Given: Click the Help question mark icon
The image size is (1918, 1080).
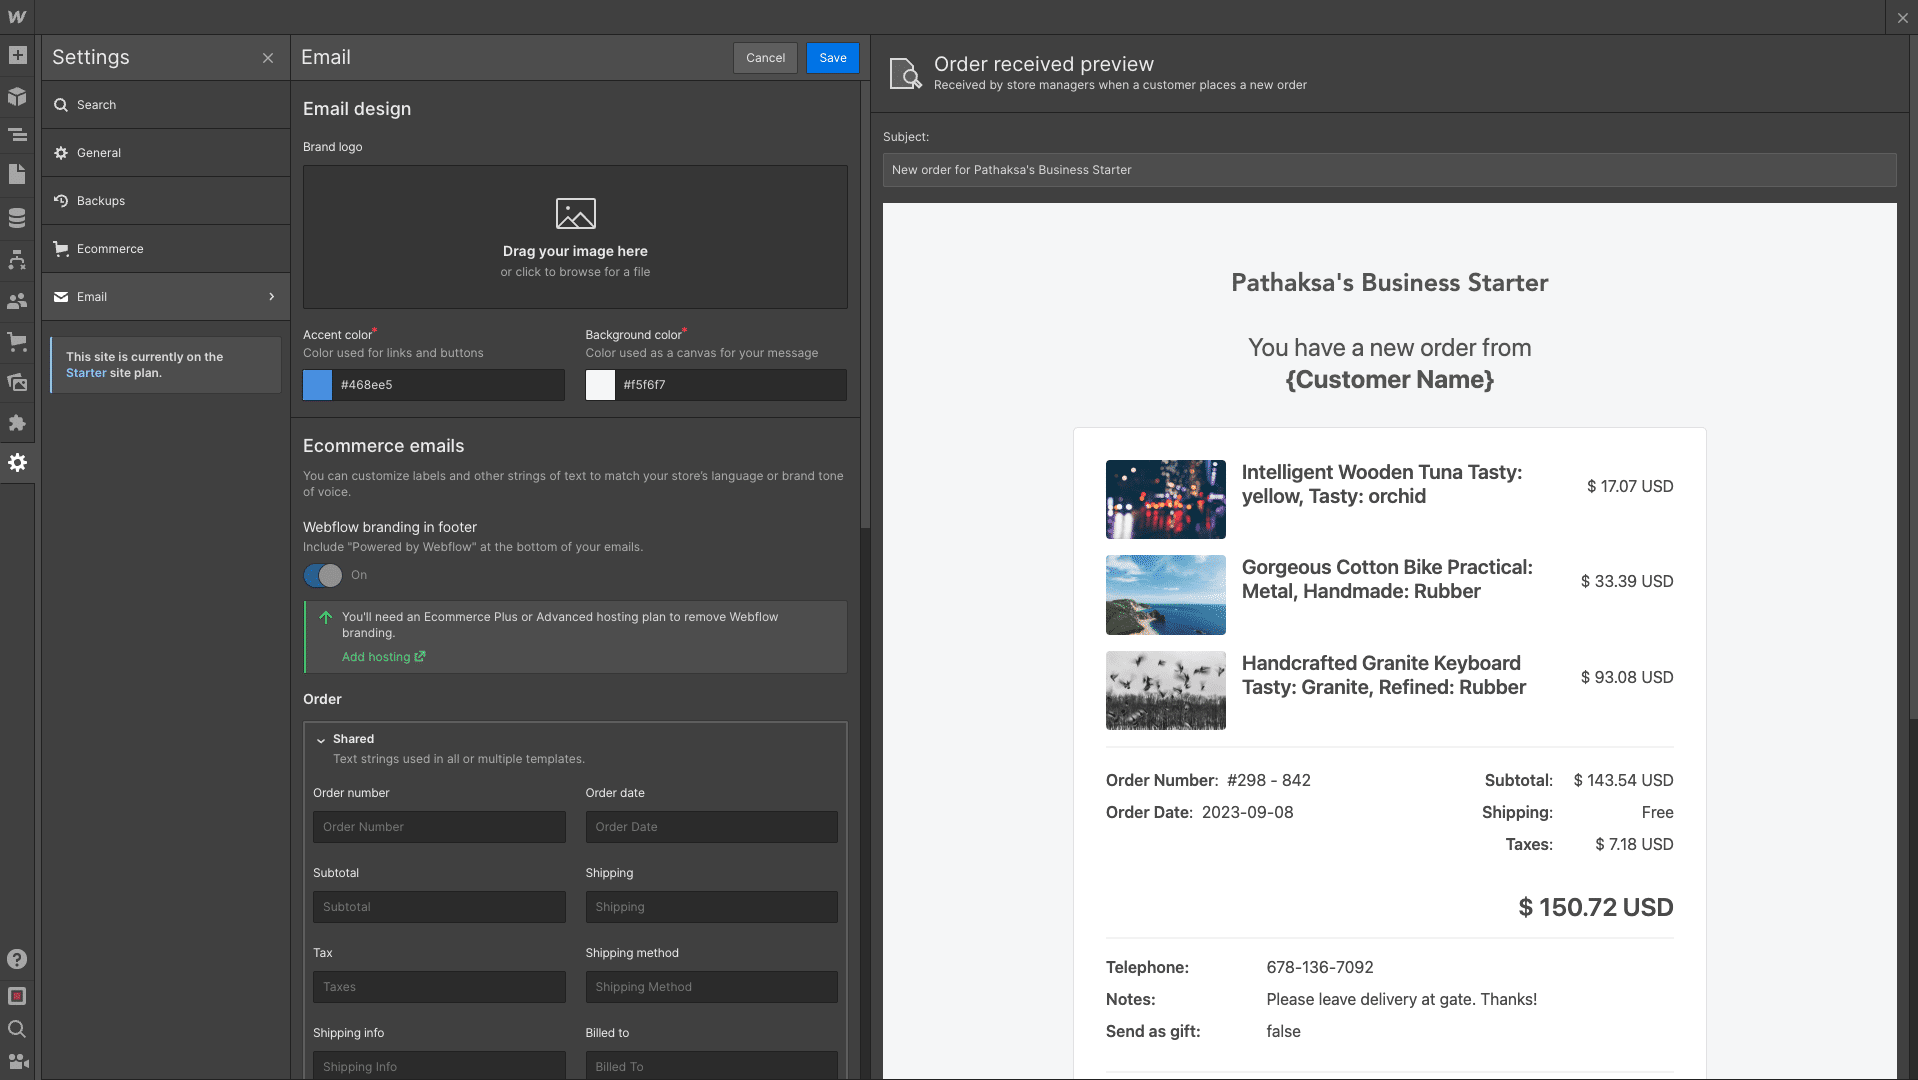Looking at the screenshot, I should tap(17, 959).
